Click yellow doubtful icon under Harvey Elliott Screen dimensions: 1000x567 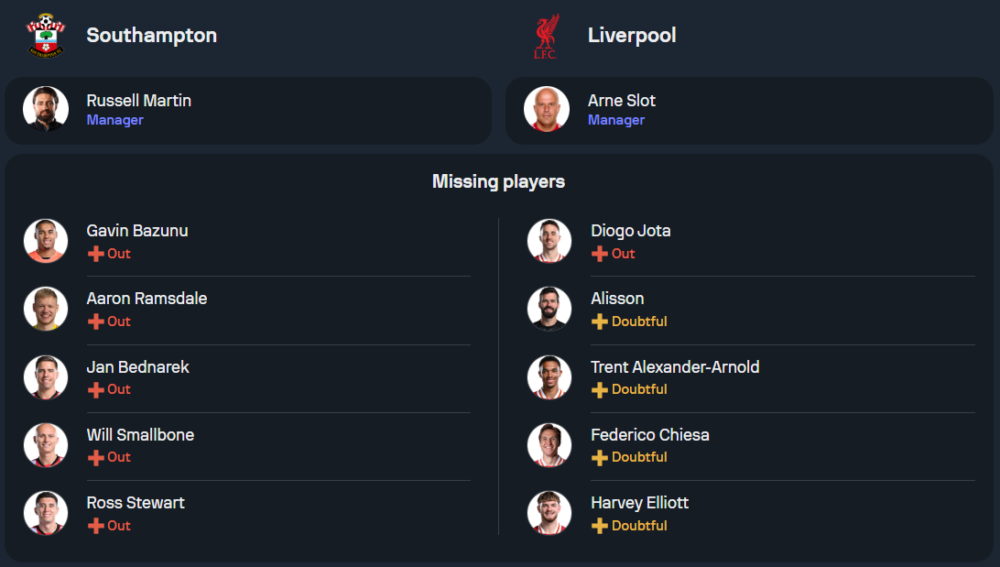599,525
